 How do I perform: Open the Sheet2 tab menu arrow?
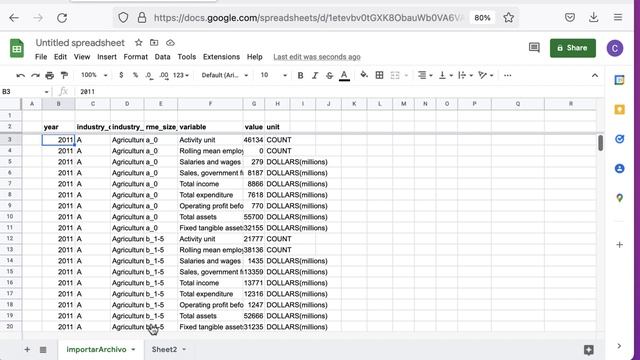[184, 349]
